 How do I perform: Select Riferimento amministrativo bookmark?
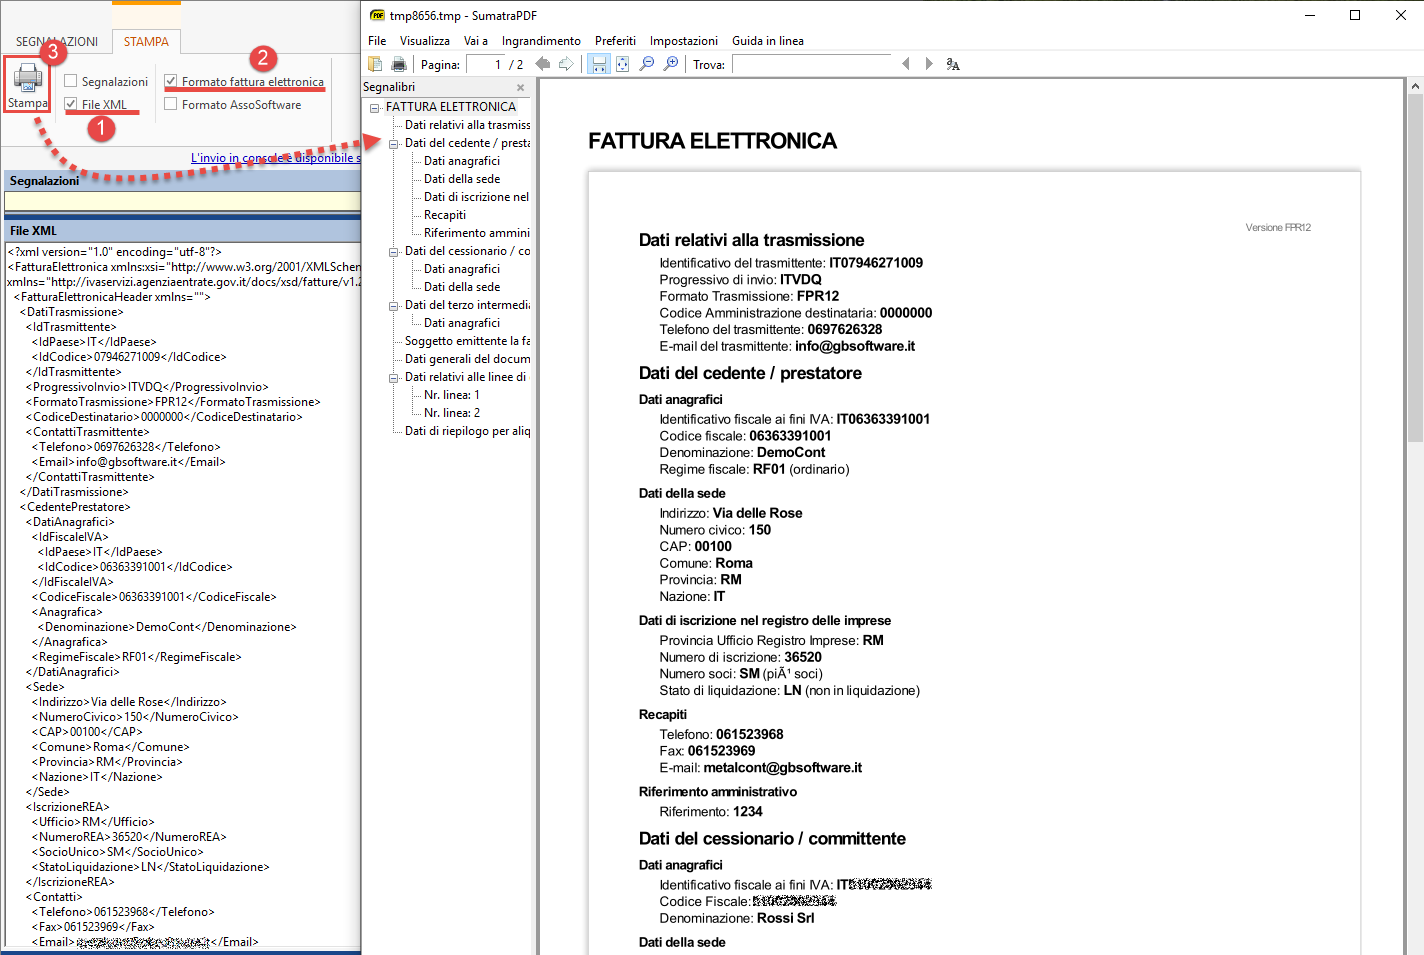pyautogui.click(x=476, y=233)
